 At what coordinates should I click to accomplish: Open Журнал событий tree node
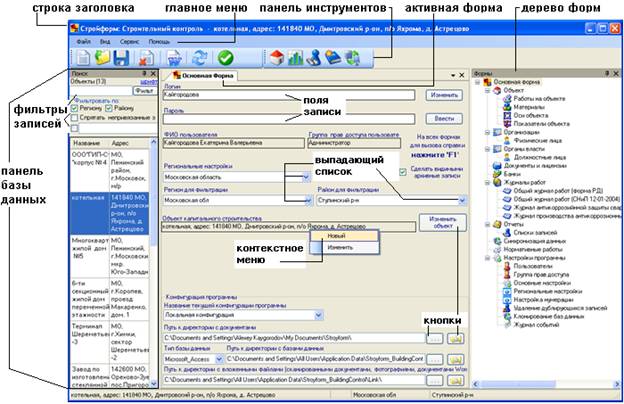(x=536, y=325)
